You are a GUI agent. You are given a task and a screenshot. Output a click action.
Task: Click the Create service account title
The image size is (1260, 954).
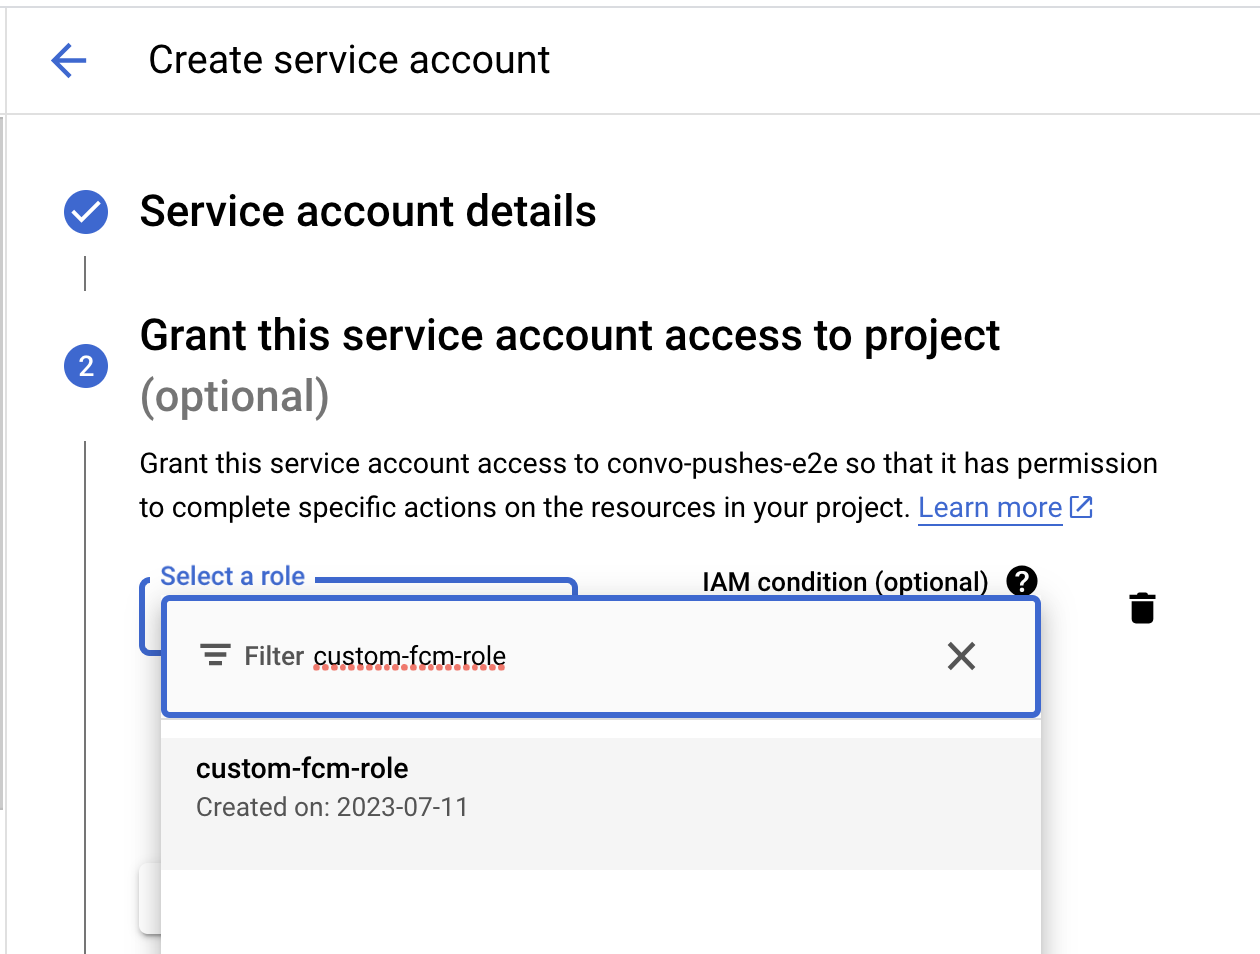(349, 60)
